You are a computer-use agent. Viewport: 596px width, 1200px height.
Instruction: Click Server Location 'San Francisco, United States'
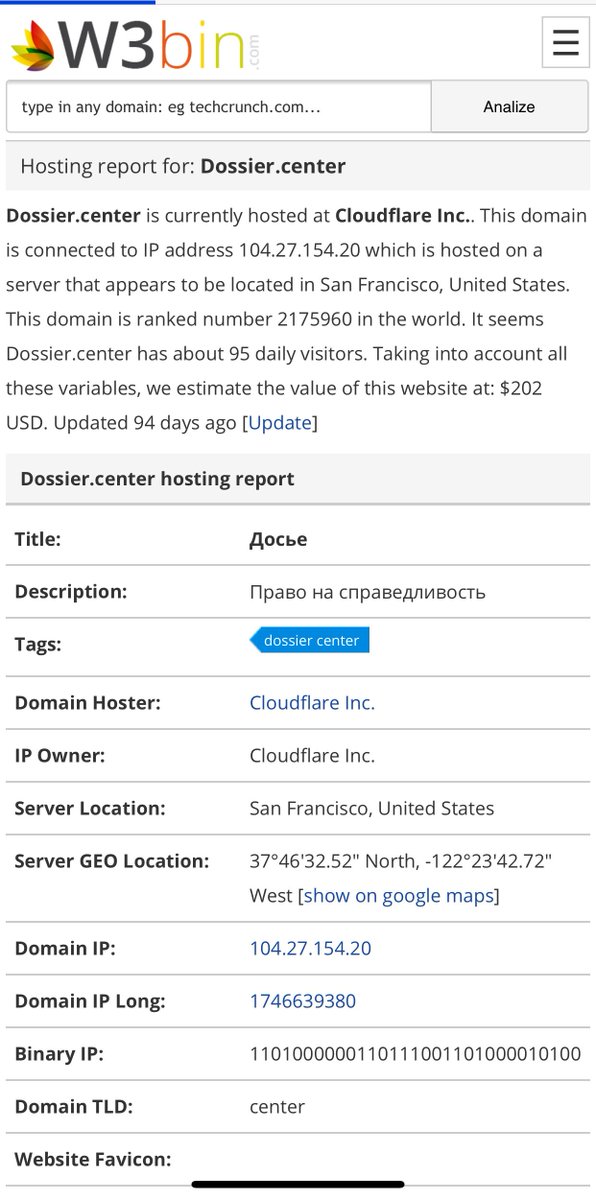click(371, 808)
